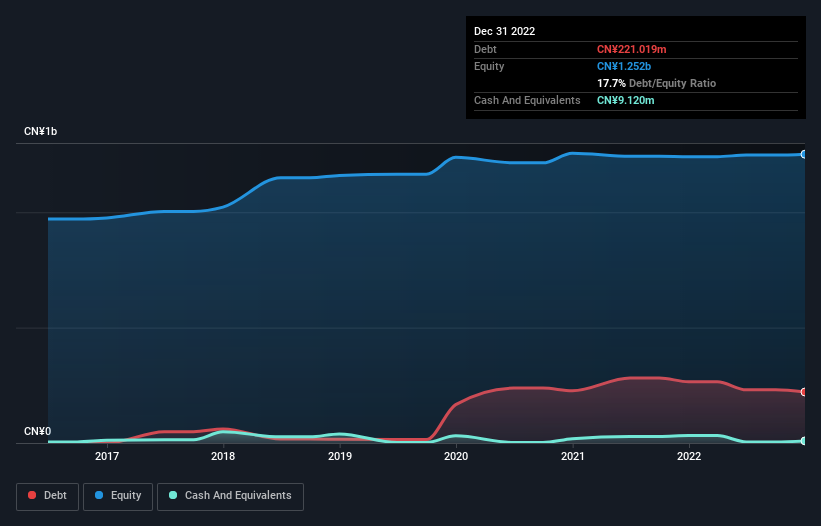Image resolution: width=821 pixels, height=526 pixels.
Task: Toggle the Cash And Equivalents legend button
Action: (230, 496)
